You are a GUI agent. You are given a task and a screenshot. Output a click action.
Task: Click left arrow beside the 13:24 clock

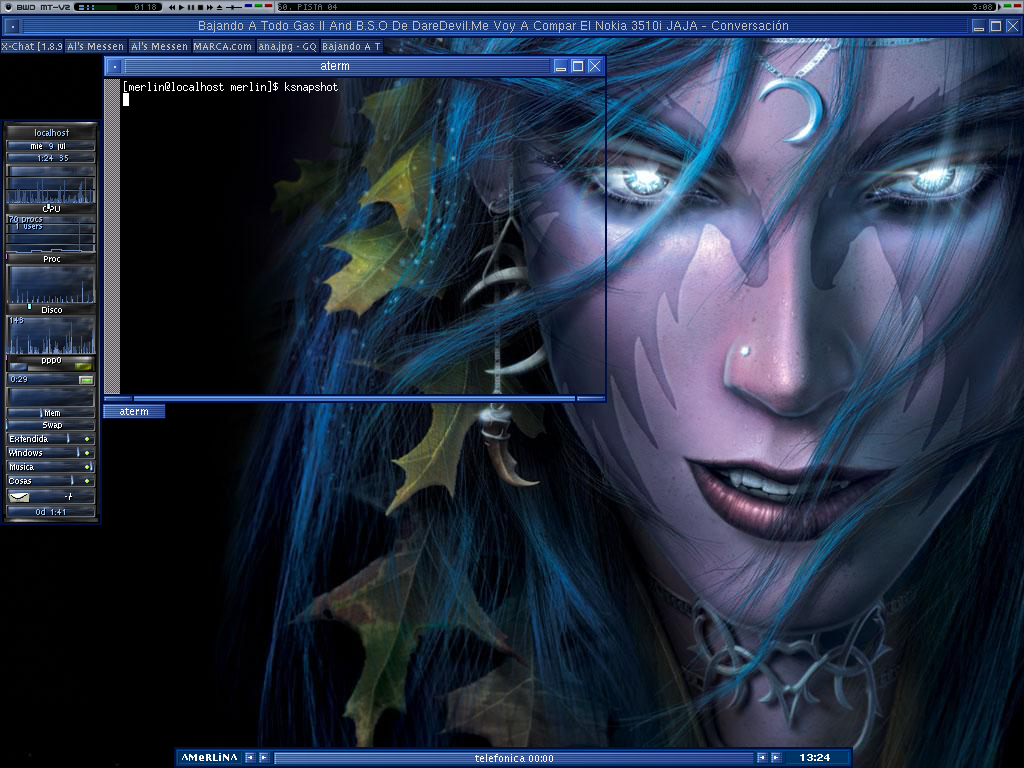761,758
